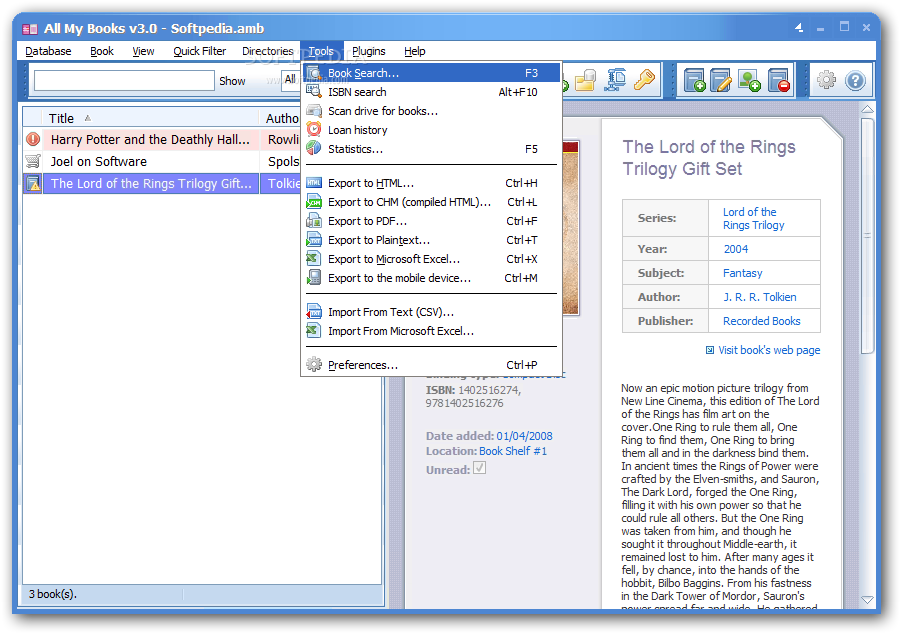This screenshot has width=901, height=634.
Task: Click the Visit book's web page link icon
Action: pos(710,350)
